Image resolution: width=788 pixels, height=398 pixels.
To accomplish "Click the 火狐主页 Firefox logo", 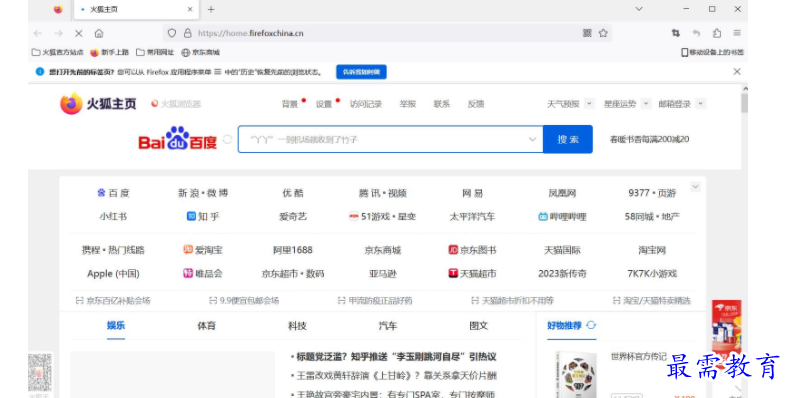I will tap(98, 104).
